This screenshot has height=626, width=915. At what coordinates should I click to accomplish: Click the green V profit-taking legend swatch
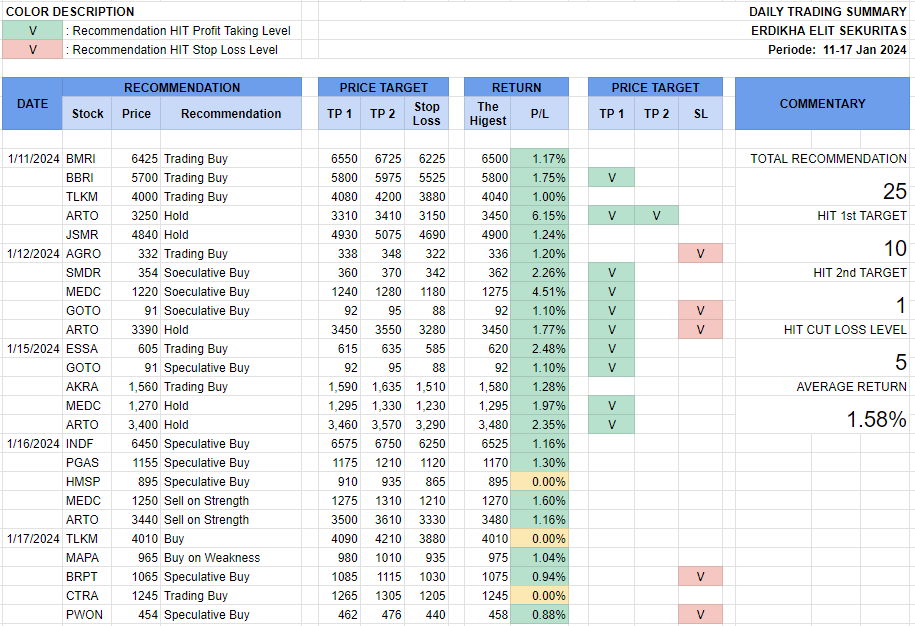32,31
